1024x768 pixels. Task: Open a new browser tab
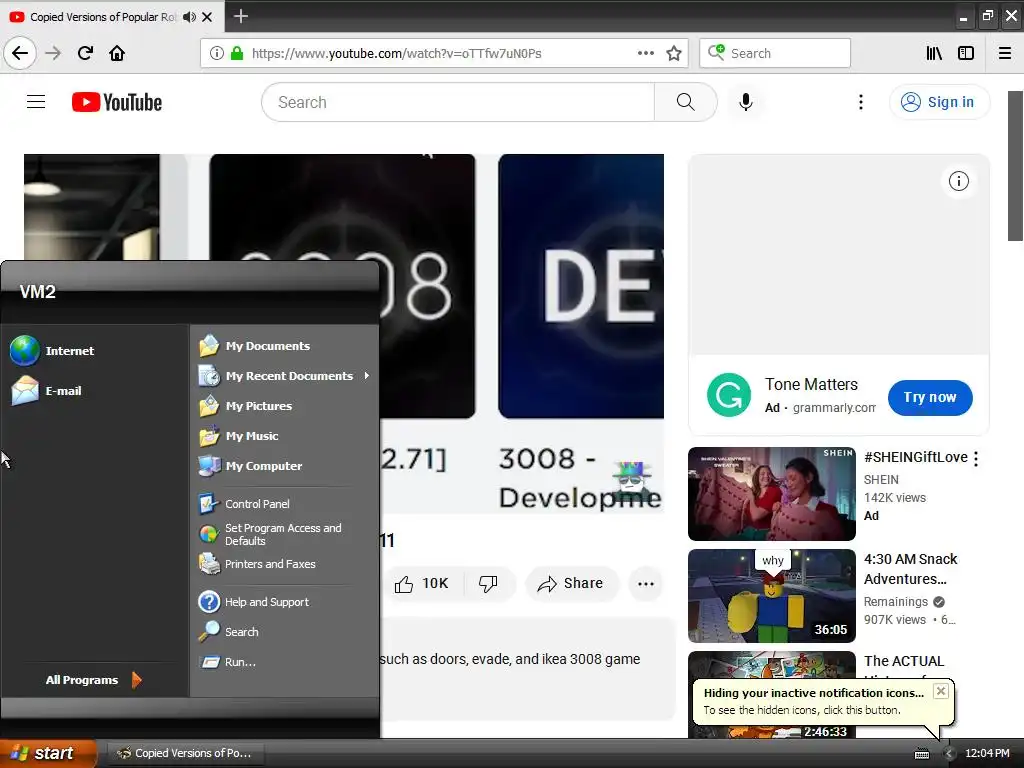pos(241,16)
